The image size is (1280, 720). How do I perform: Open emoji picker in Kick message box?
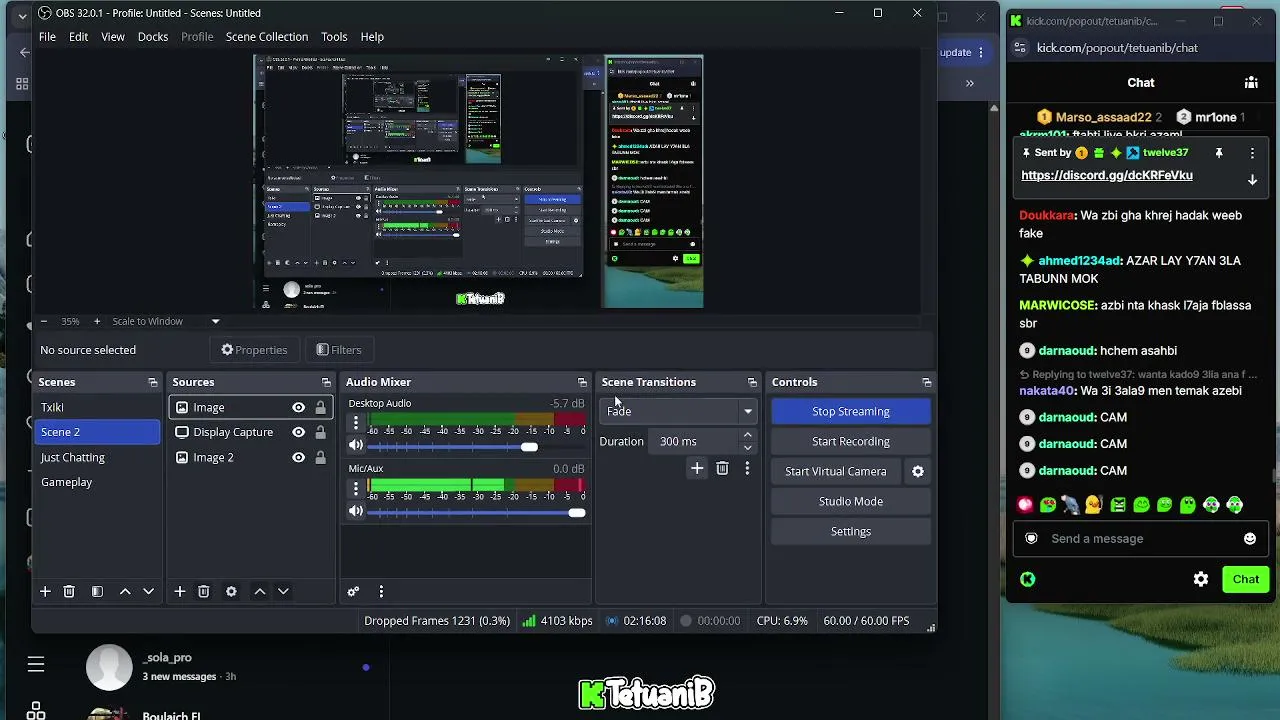tap(1250, 538)
